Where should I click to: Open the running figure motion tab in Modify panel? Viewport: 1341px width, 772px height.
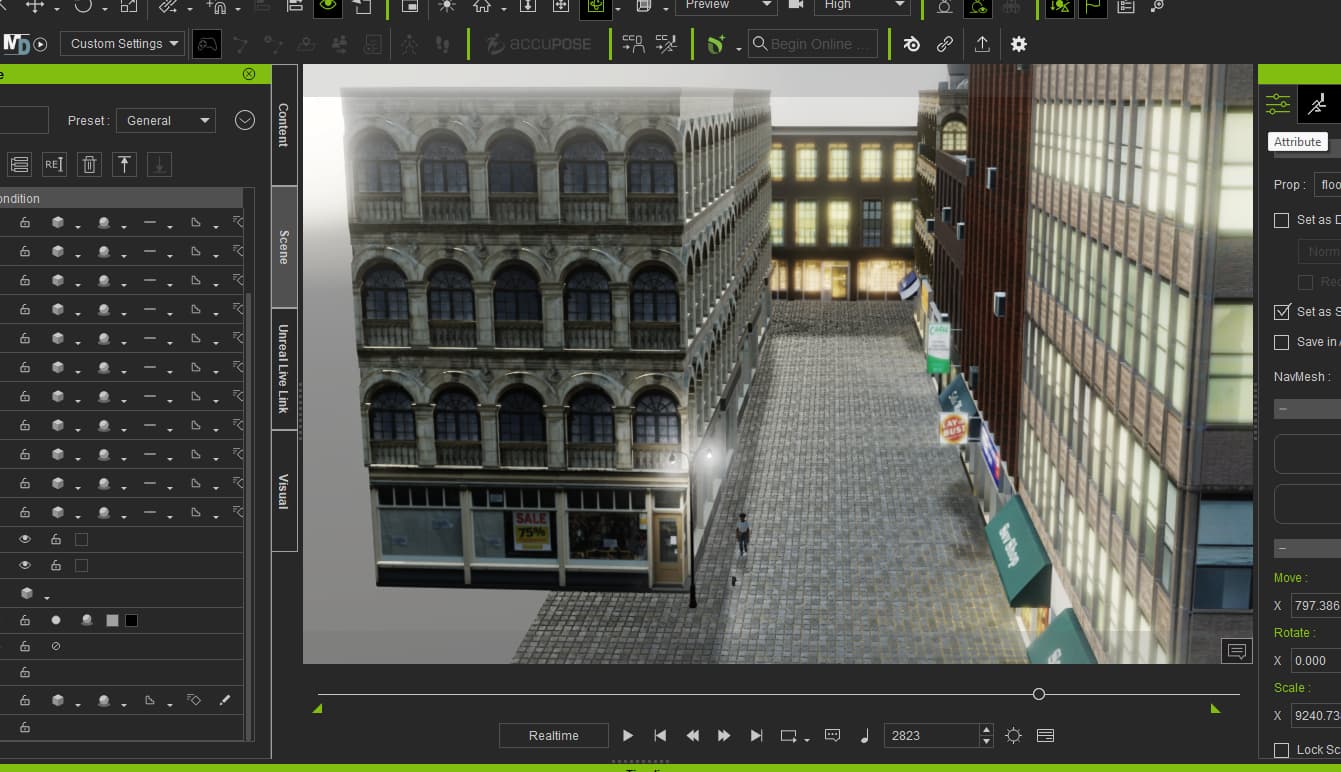(x=1318, y=104)
